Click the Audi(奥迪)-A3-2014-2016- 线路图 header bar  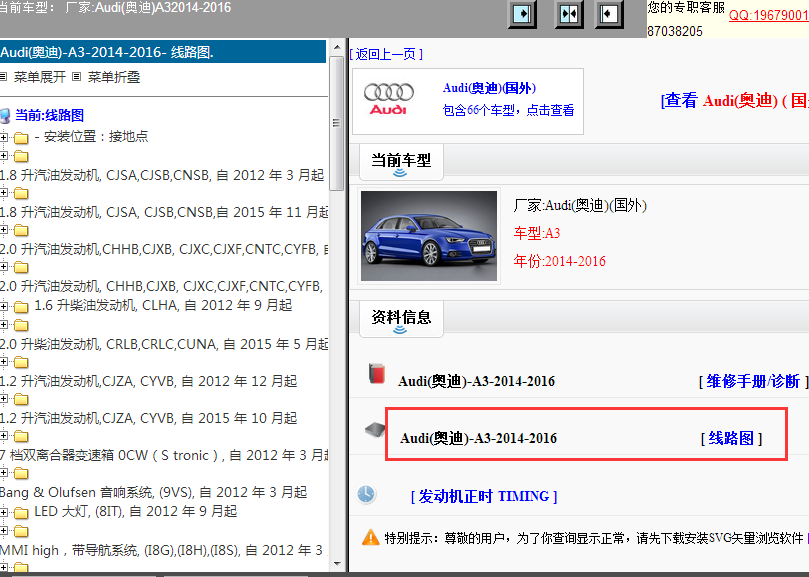coord(163,52)
